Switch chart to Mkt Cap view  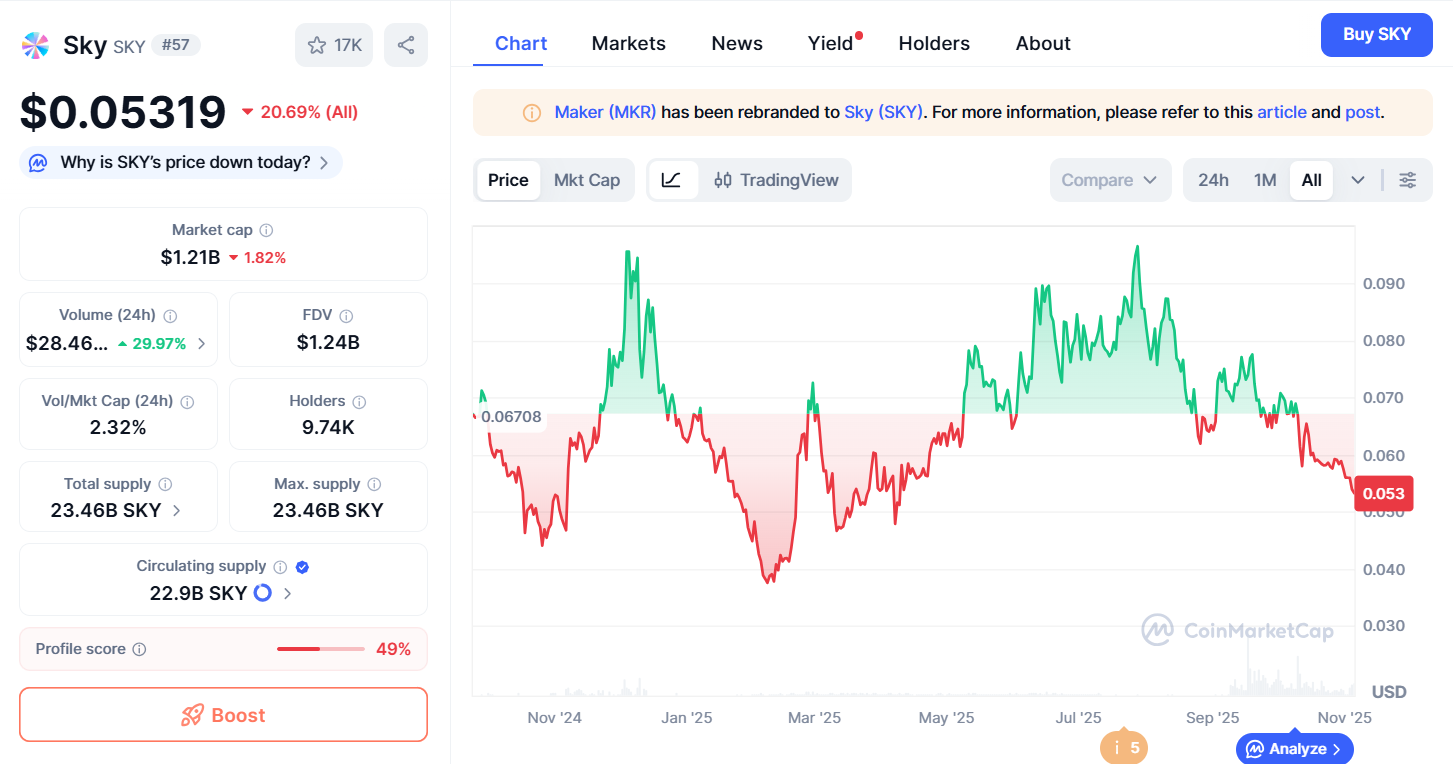[587, 180]
